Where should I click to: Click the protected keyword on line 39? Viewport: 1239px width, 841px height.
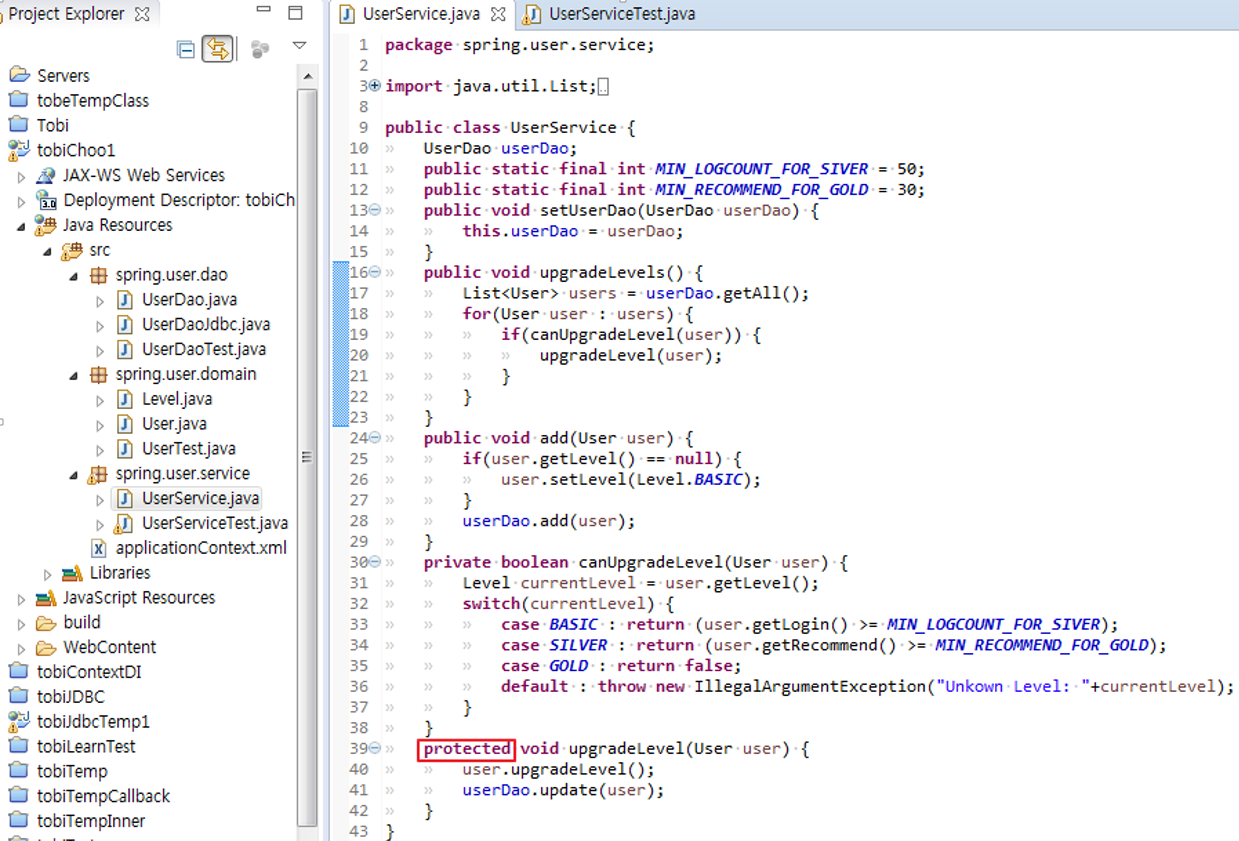tap(466, 748)
